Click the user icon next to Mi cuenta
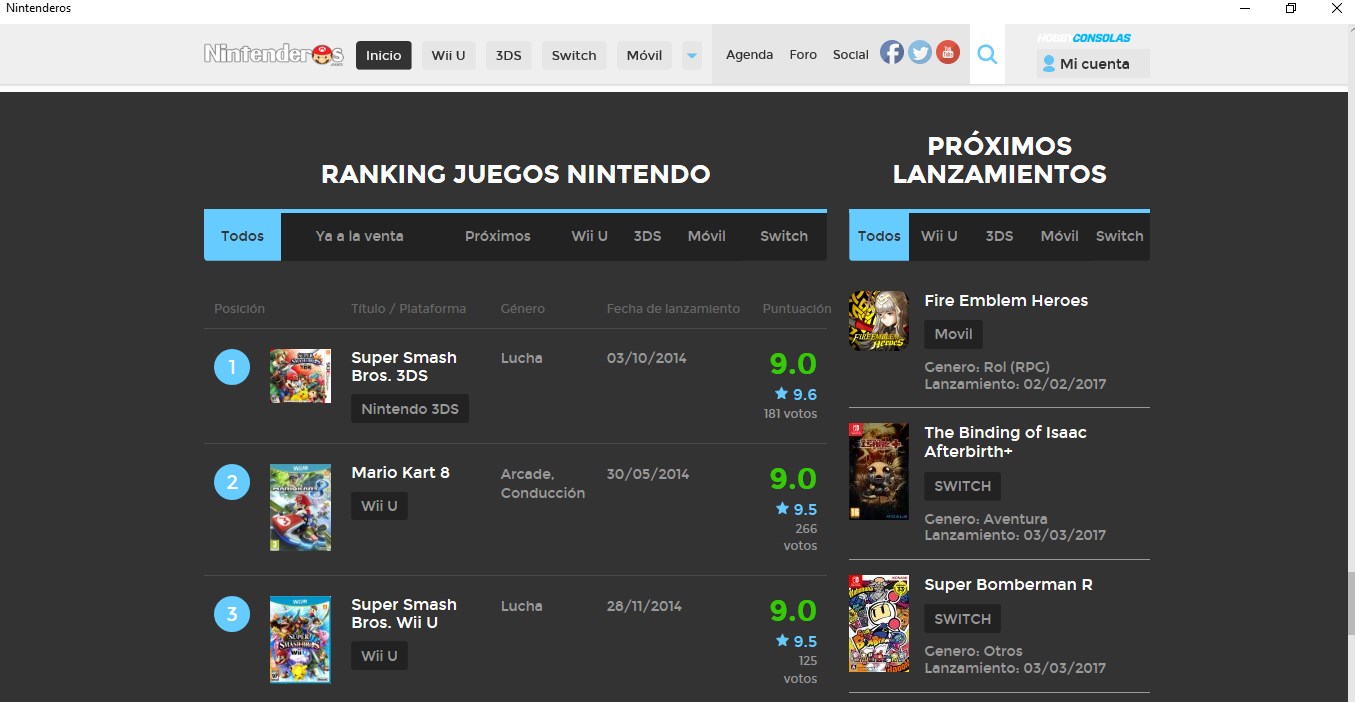Viewport: 1355px width, 702px height. [x=1048, y=63]
